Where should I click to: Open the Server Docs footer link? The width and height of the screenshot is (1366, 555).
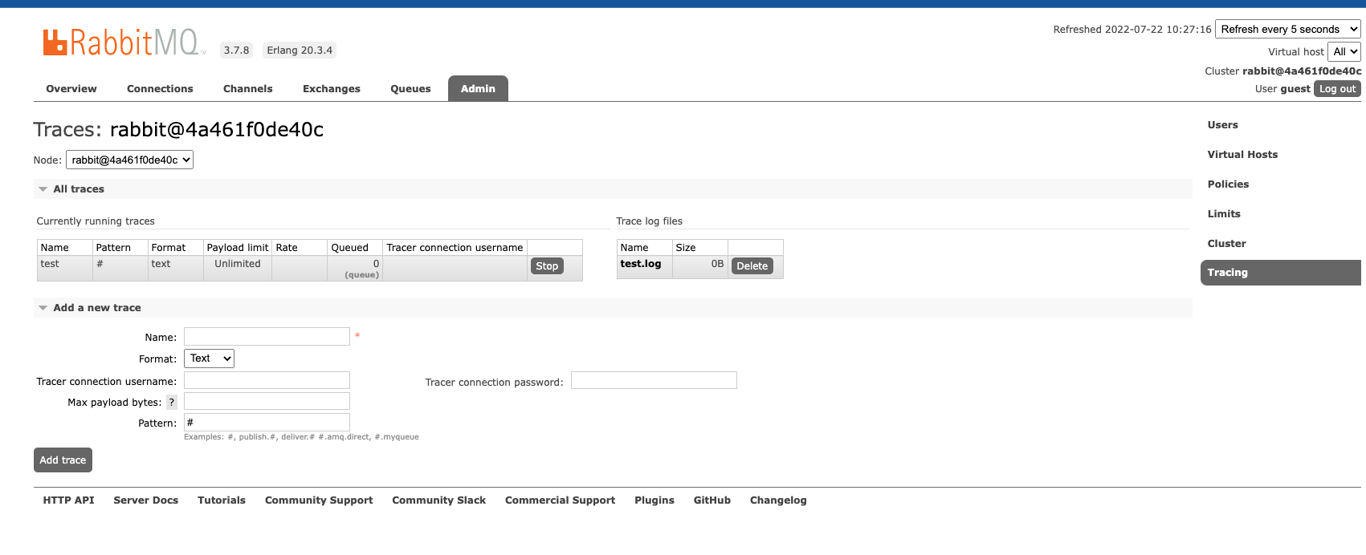(146, 500)
